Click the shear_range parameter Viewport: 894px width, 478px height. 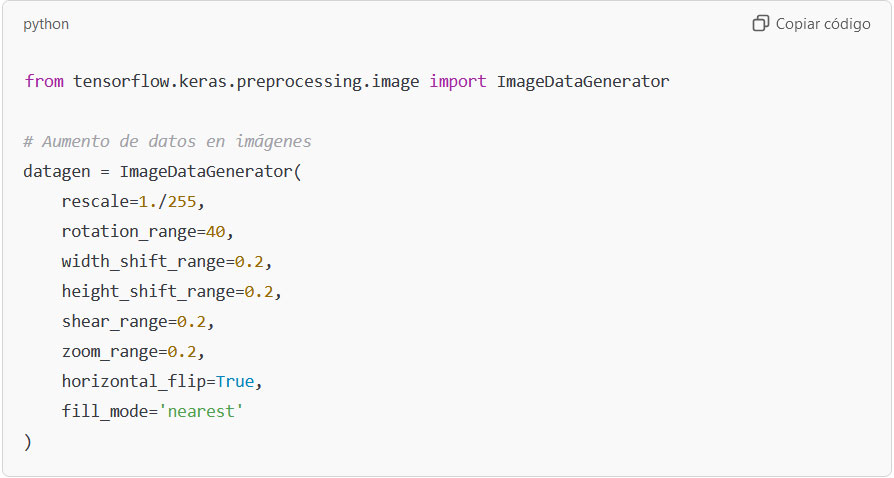tap(115, 322)
